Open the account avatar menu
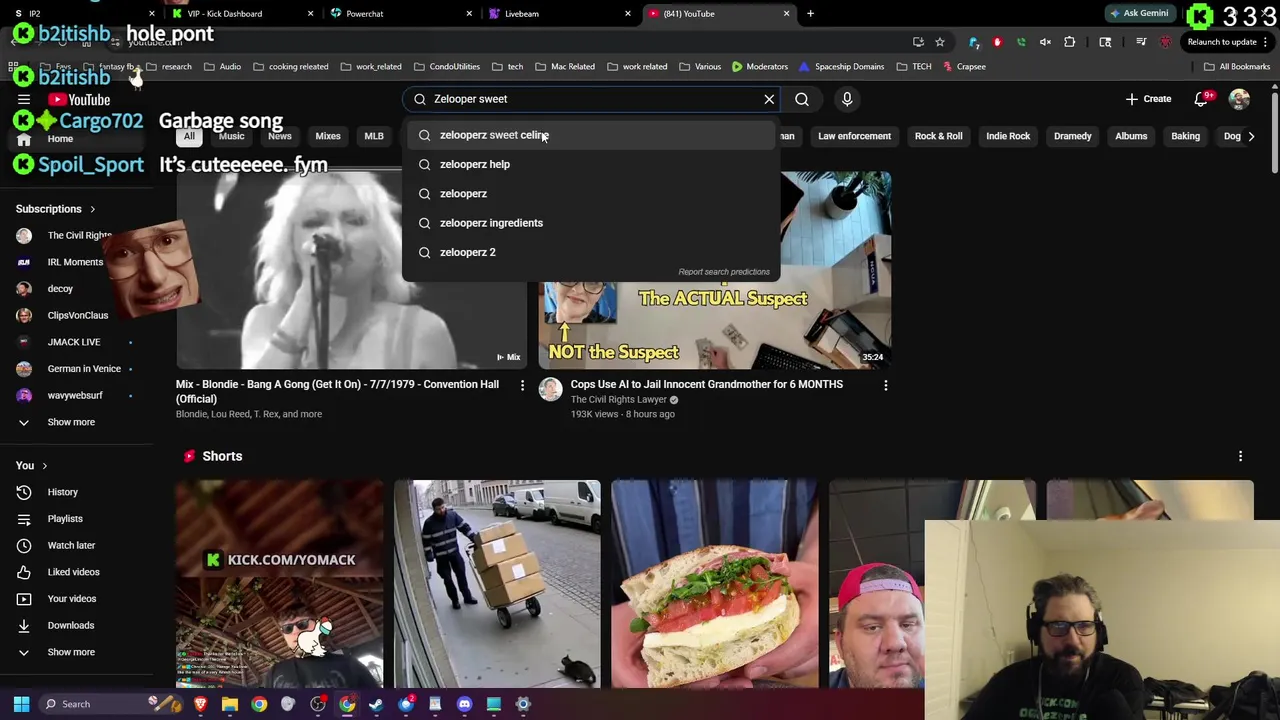 (1240, 99)
